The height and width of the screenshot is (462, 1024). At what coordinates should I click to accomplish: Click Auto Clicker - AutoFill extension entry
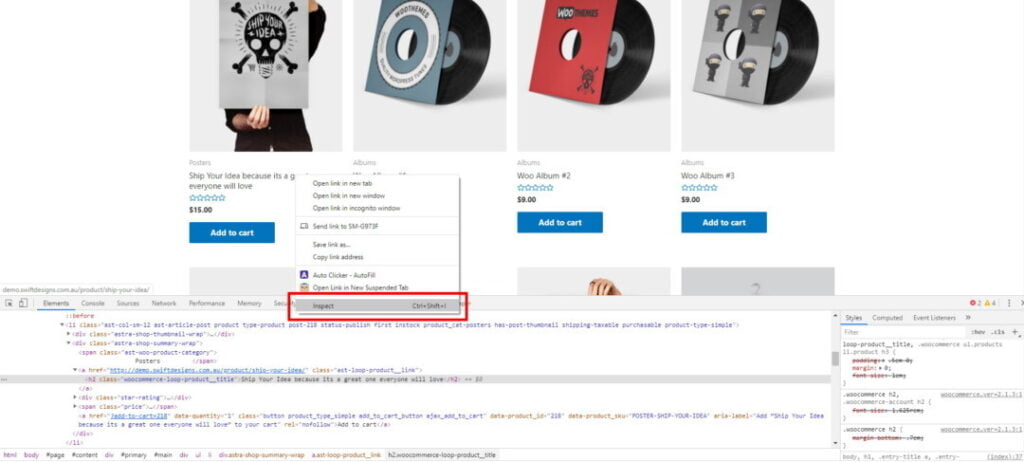[343, 274]
